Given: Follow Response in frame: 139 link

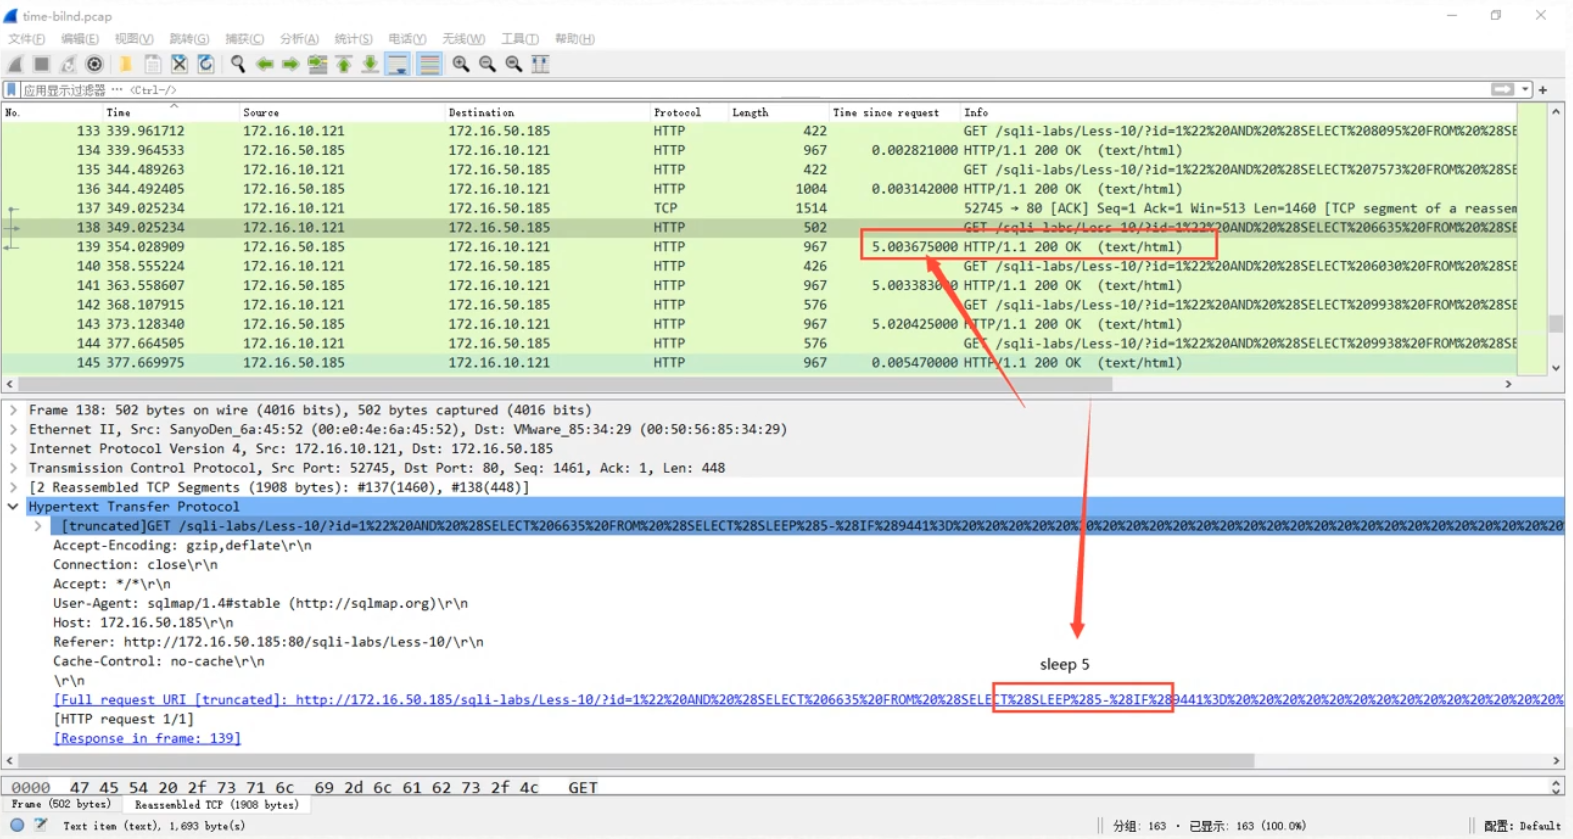Looking at the screenshot, I should click(x=147, y=739).
